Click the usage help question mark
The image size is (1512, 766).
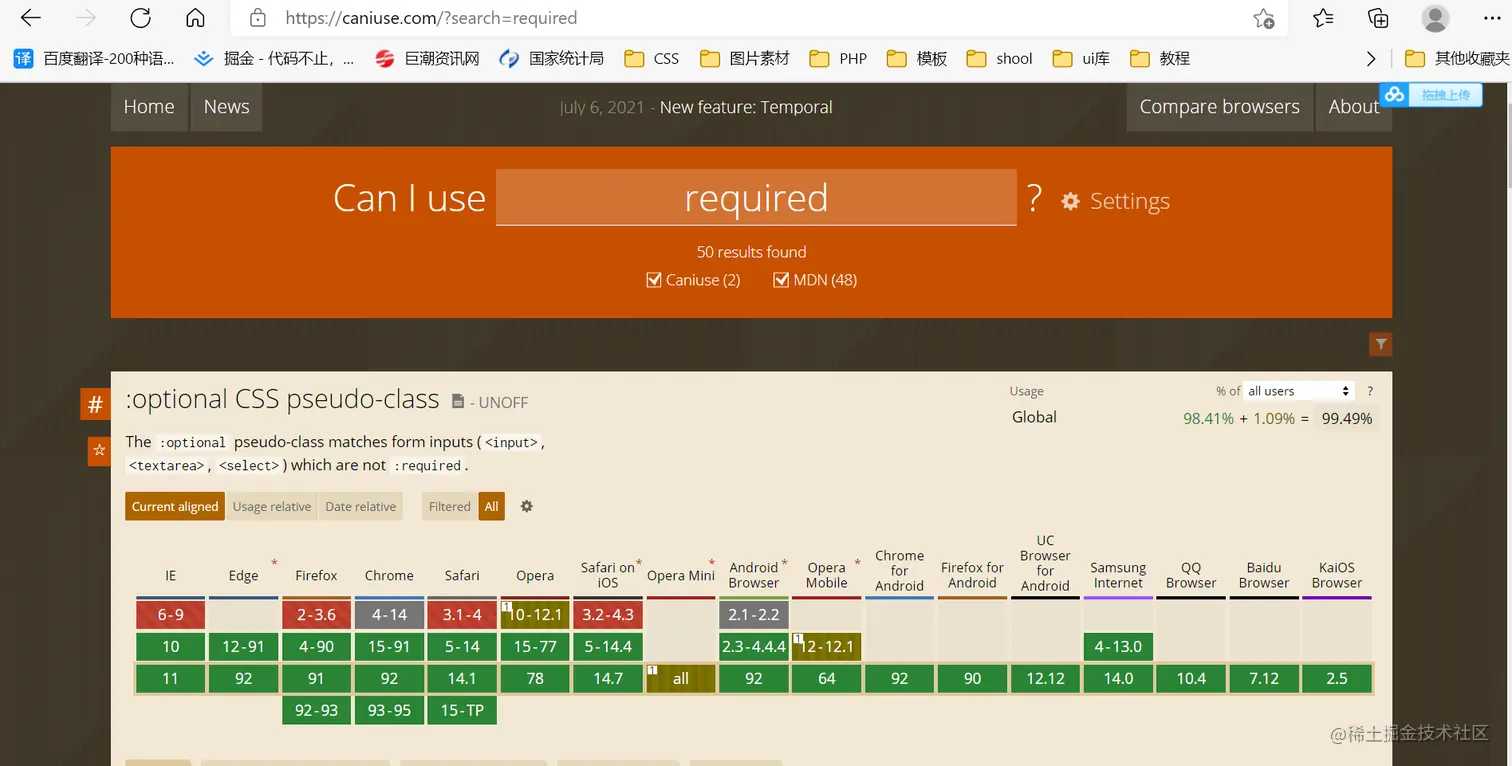coord(1370,391)
